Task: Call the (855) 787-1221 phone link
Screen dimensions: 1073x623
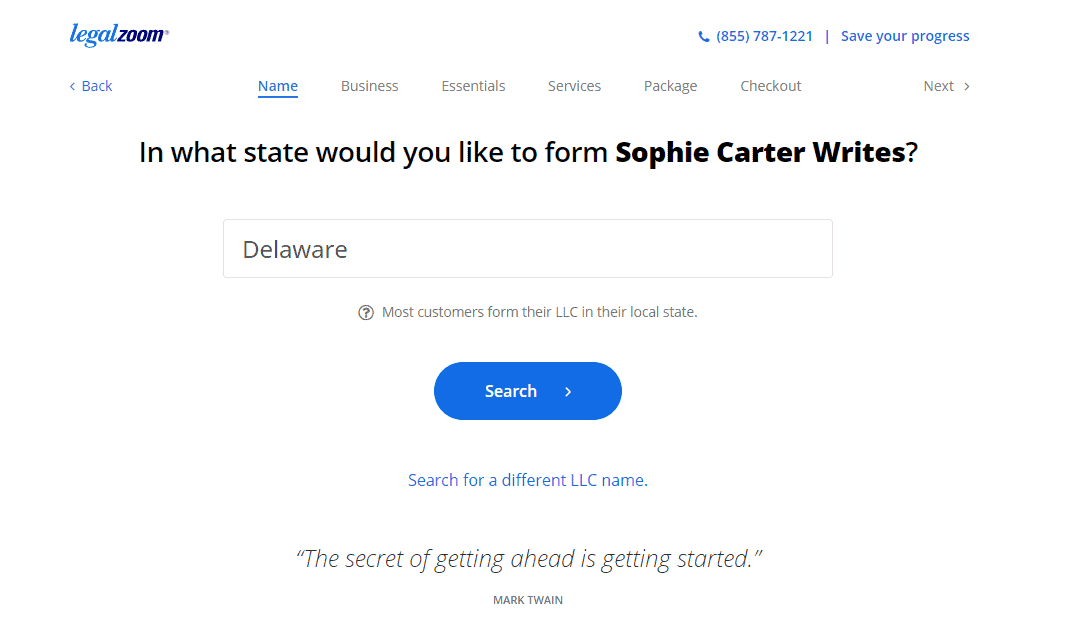Action: 764,36
